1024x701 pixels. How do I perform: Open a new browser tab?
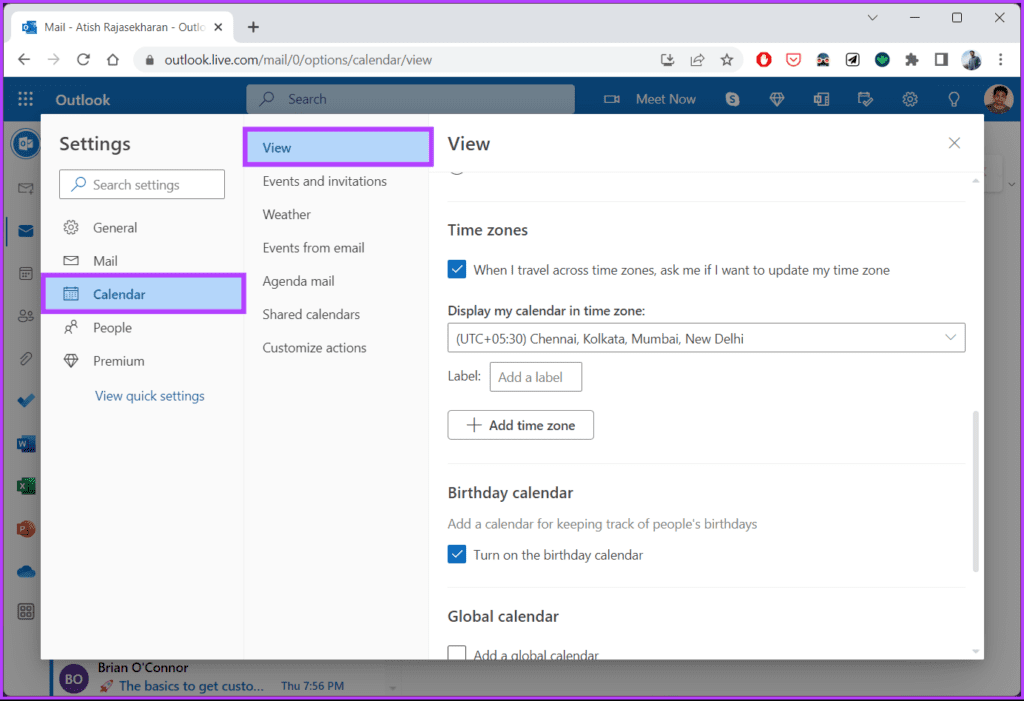(x=253, y=27)
